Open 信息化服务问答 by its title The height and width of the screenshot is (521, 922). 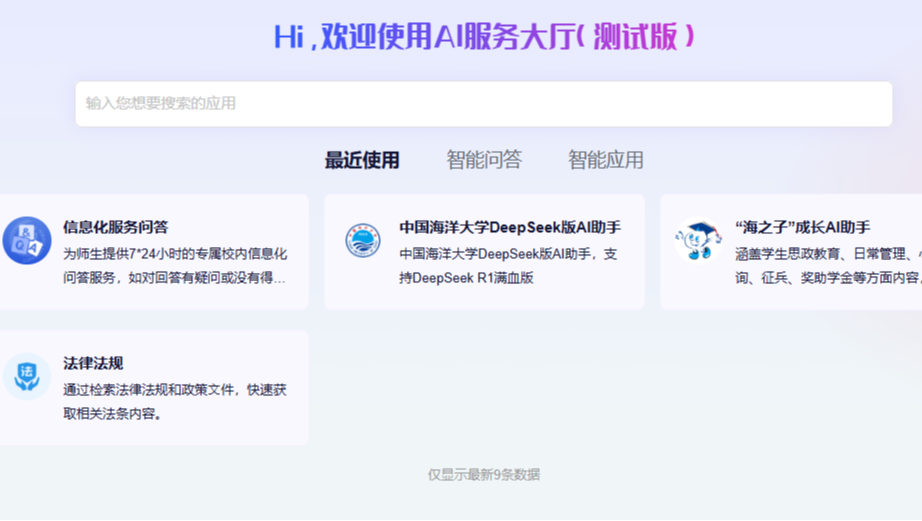pos(116,227)
